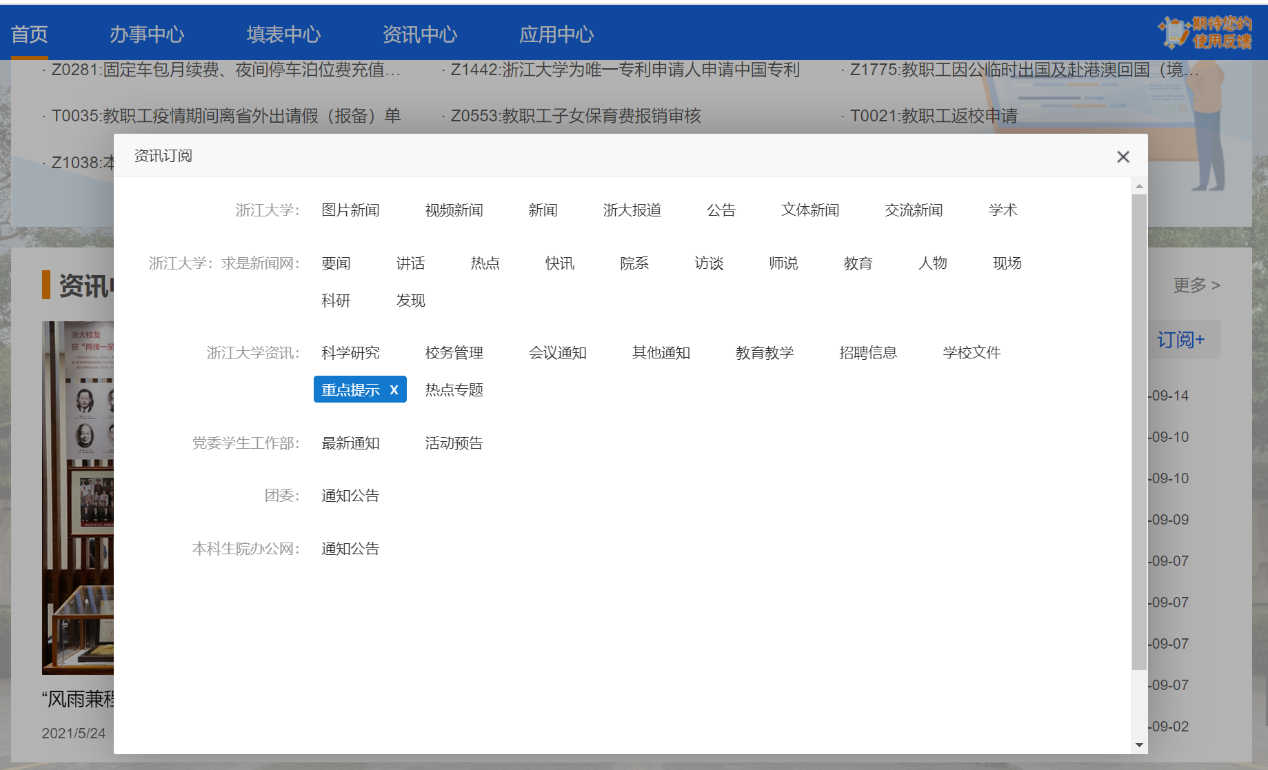Toggle 要闻 subscription
This screenshot has height=770, width=1268.
point(336,263)
